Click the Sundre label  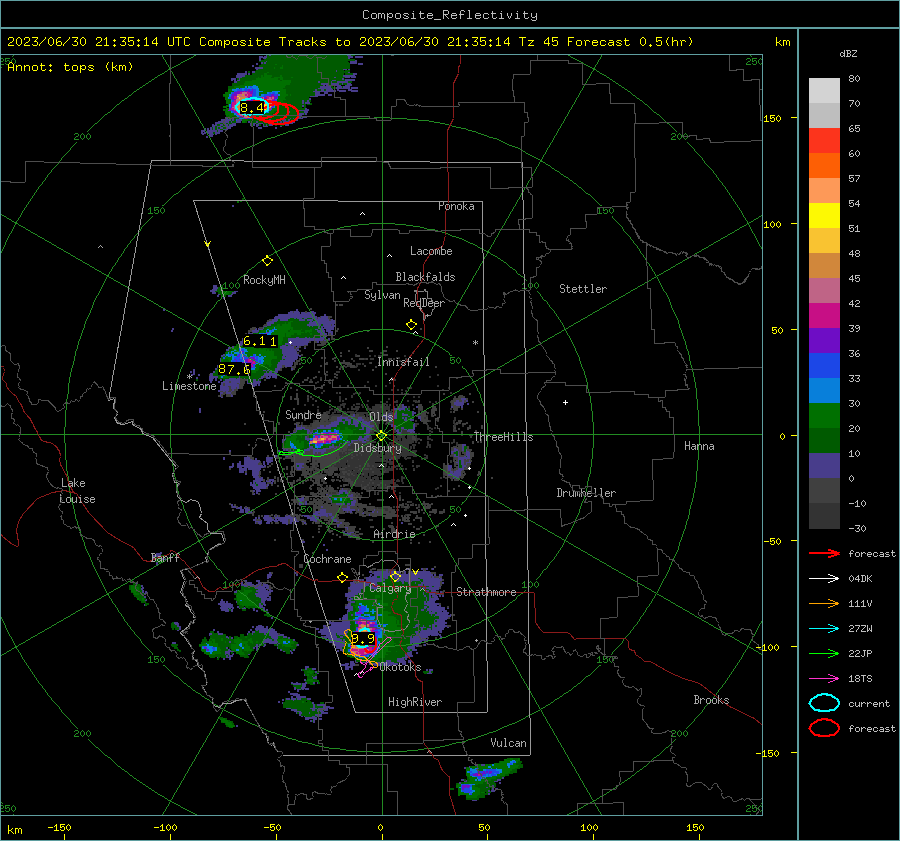coord(303,414)
